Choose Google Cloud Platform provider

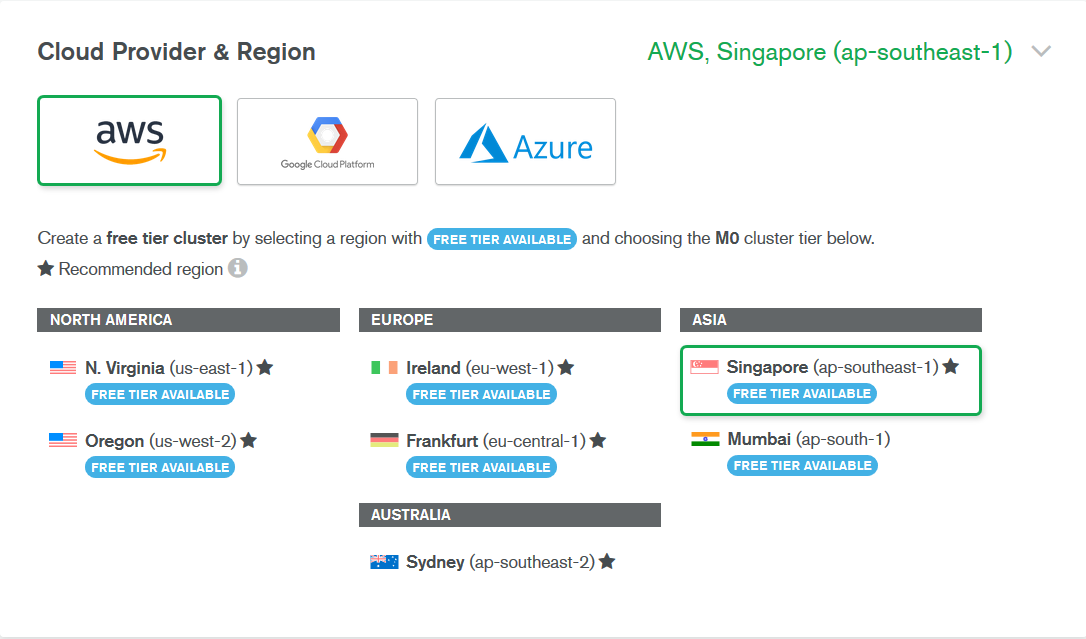click(328, 141)
